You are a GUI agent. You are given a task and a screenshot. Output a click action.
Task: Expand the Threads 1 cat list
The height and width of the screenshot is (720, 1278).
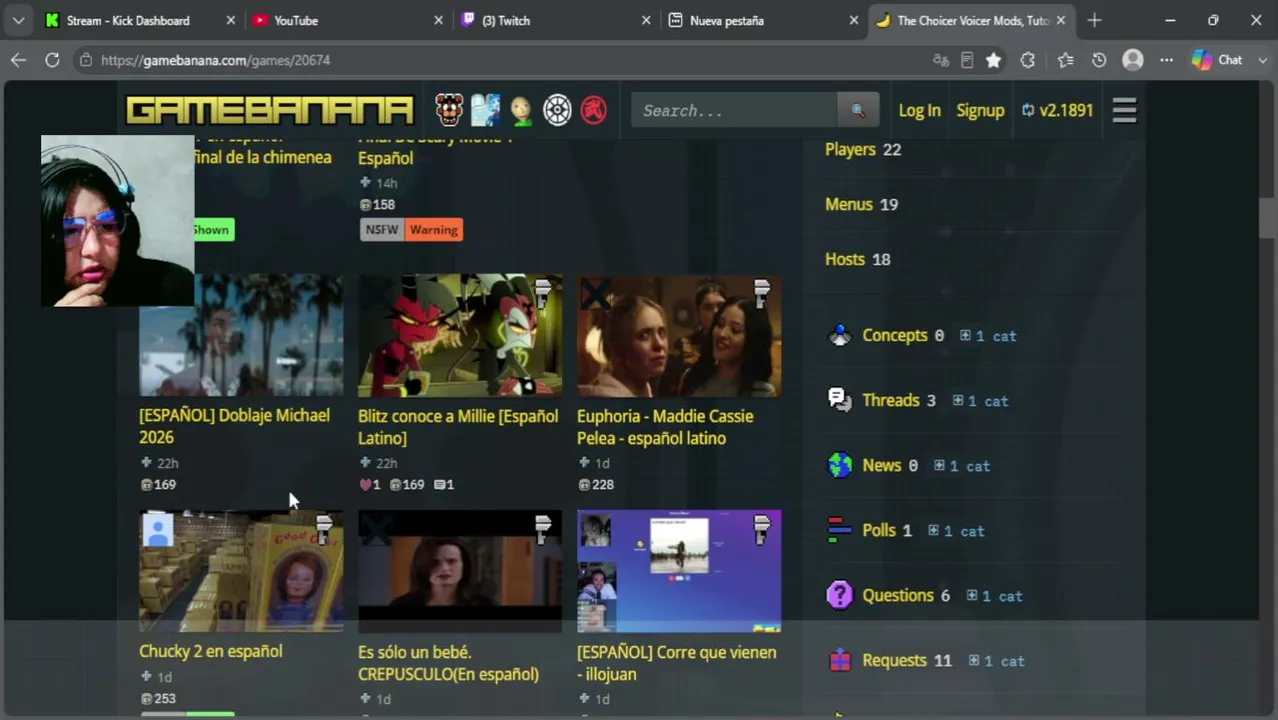(980, 401)
